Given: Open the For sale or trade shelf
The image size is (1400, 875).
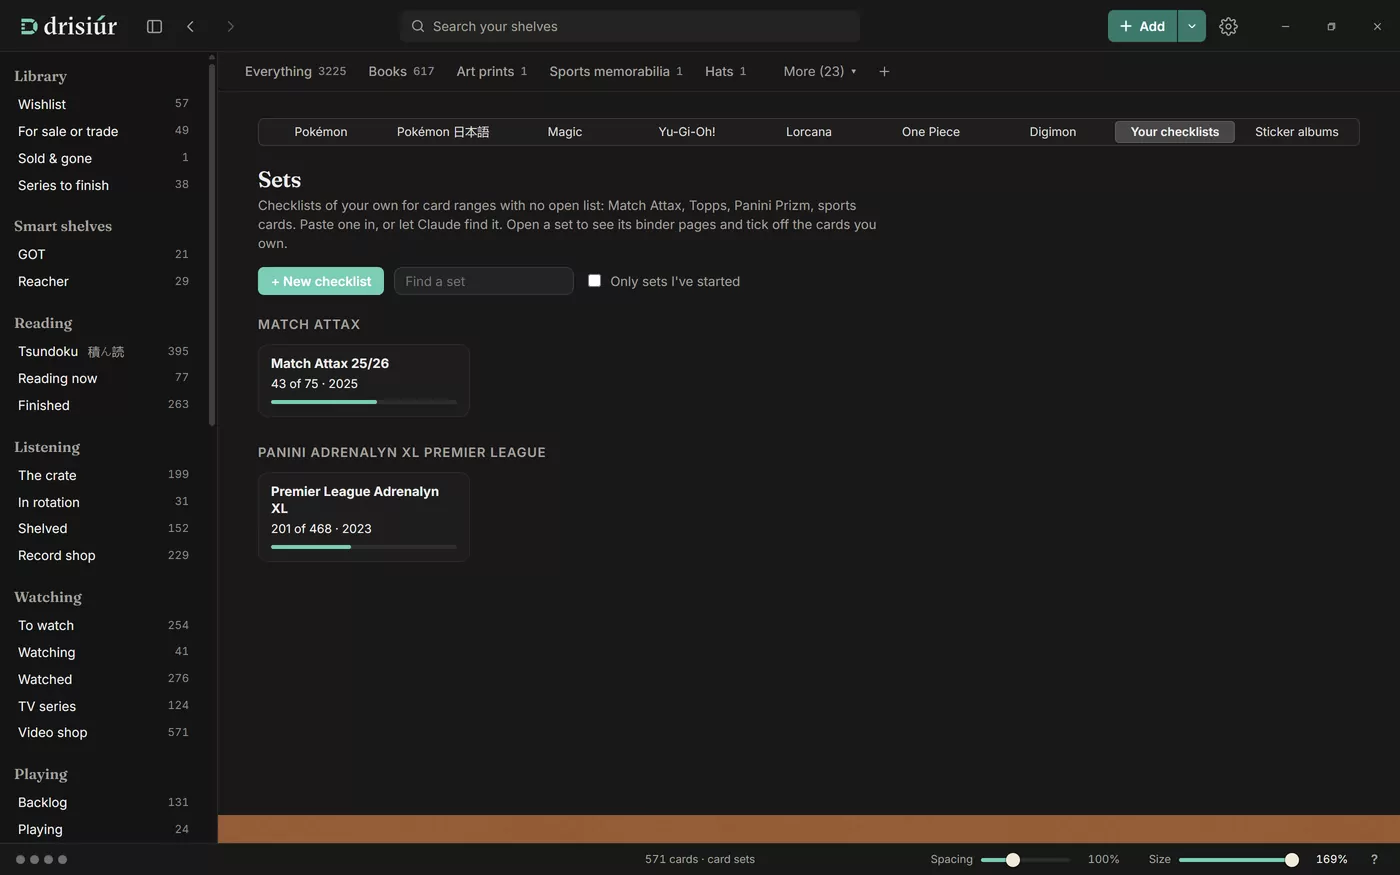Looking at the screenshot, I should pyautogui.click(x=103, y=131).
